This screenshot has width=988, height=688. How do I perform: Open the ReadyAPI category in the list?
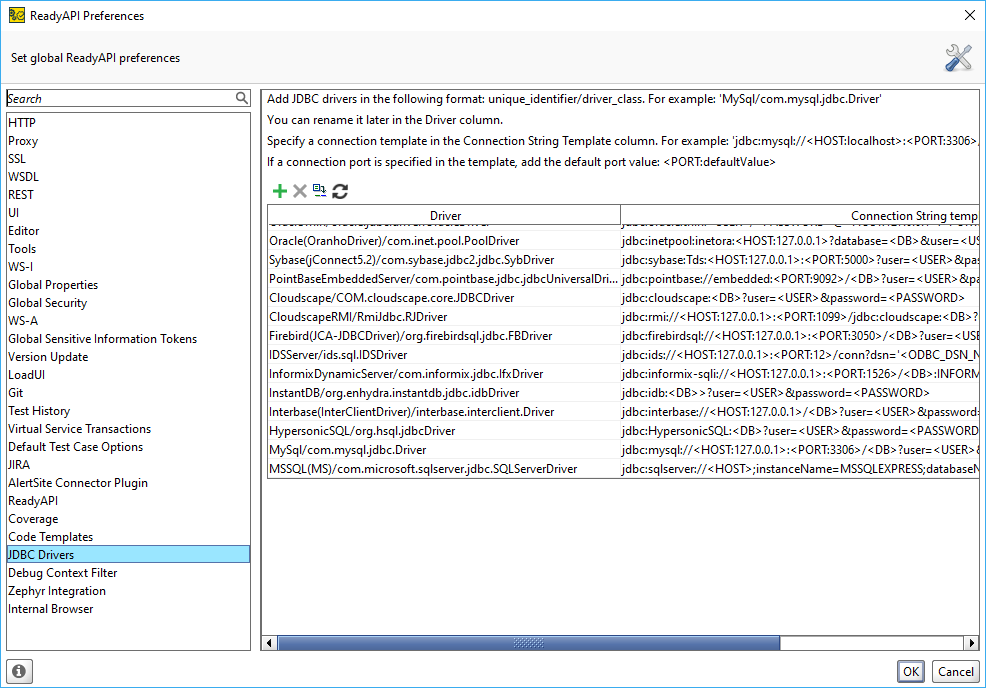click(129, 501)
